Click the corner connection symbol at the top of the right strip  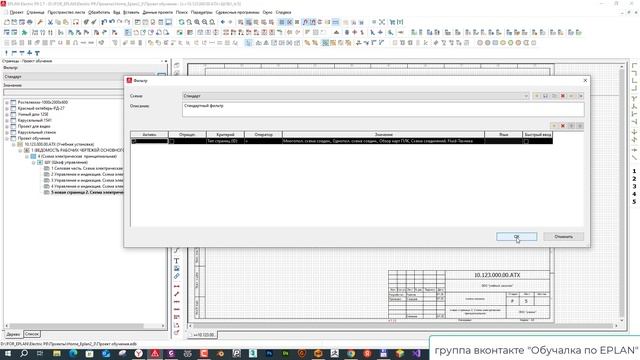coord(634,65)
